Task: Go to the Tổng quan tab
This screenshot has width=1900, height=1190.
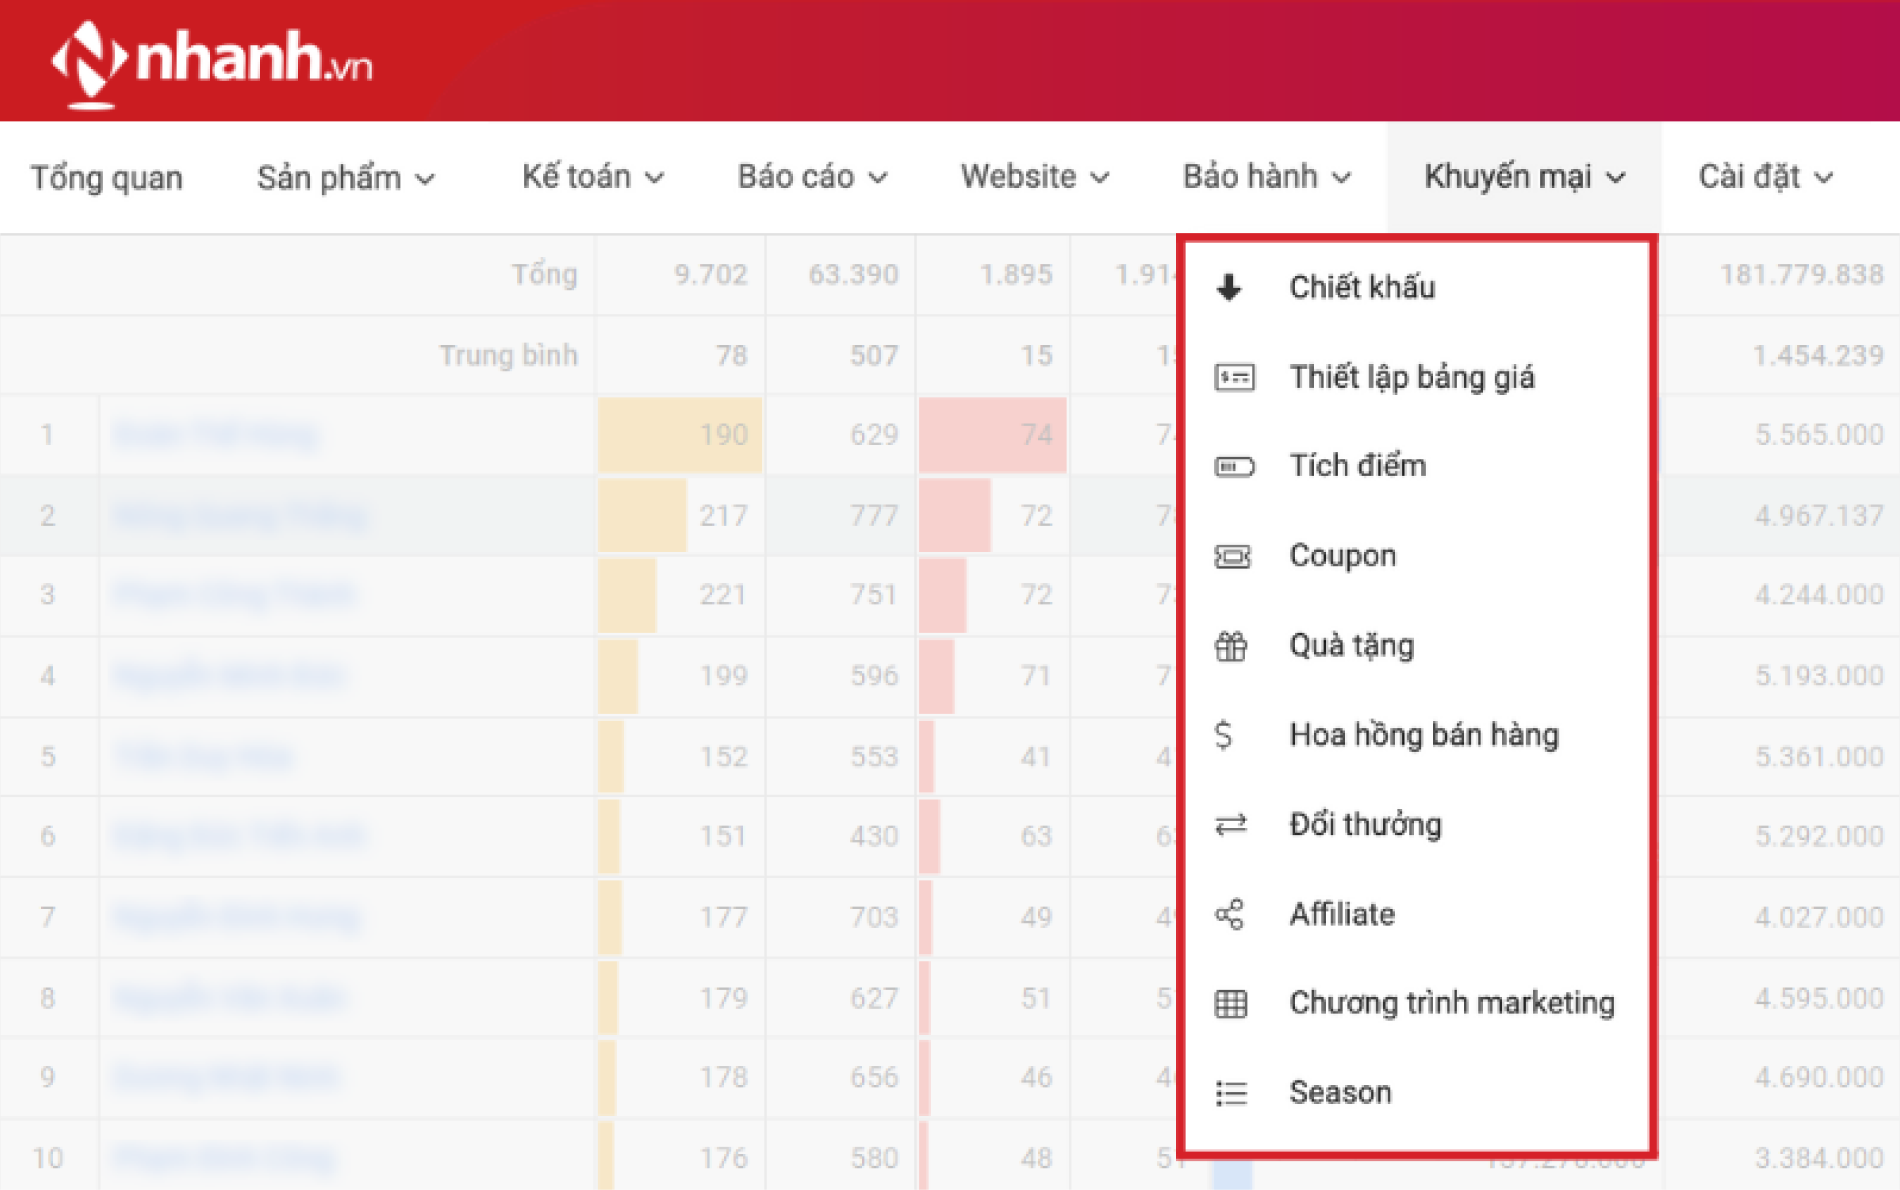Action: (107, 178)
